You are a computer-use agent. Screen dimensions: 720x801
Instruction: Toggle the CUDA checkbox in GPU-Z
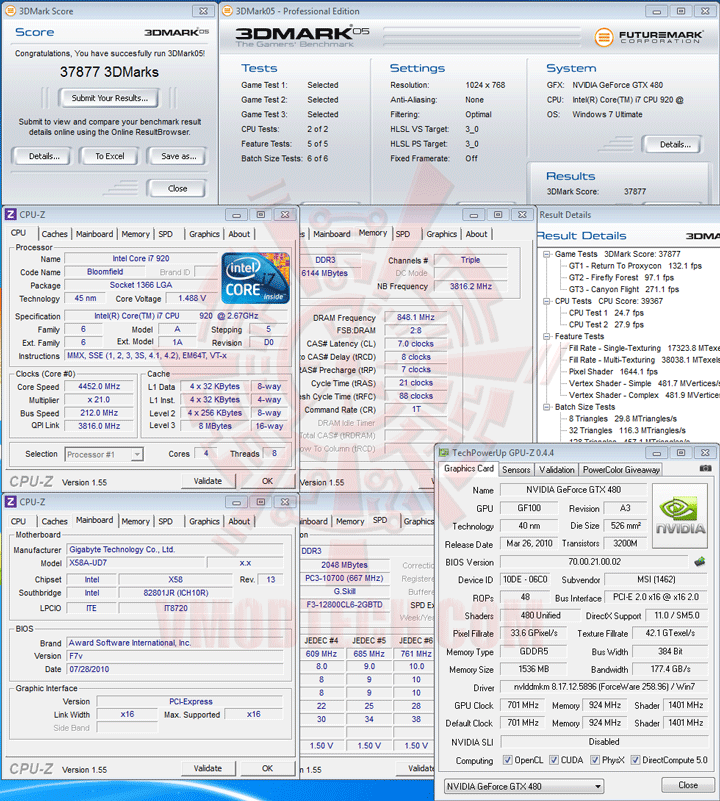point(554,760)
